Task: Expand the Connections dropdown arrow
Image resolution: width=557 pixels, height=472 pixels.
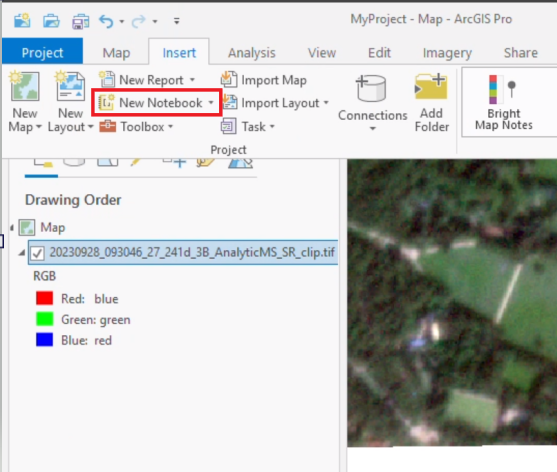Action: coord(372,129)
